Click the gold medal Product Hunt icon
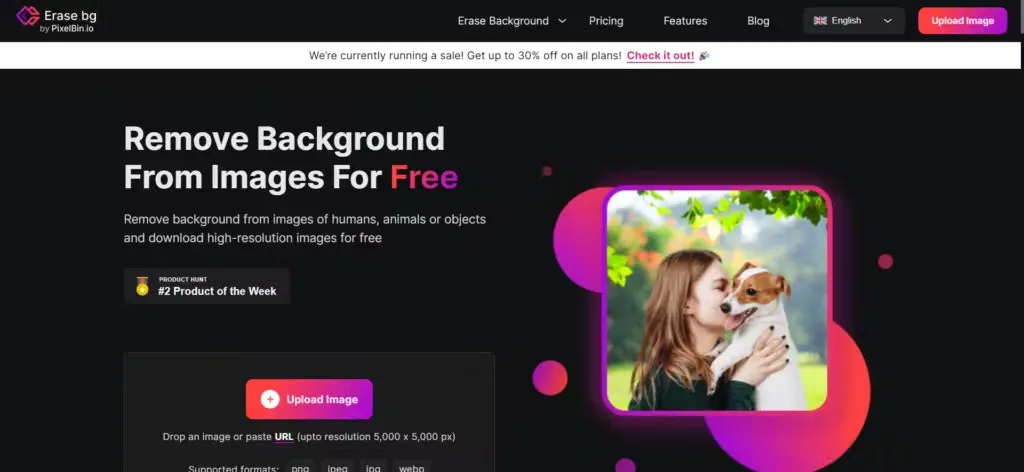This screenshot has width=1024, height=472. click(x=142, y=286)
